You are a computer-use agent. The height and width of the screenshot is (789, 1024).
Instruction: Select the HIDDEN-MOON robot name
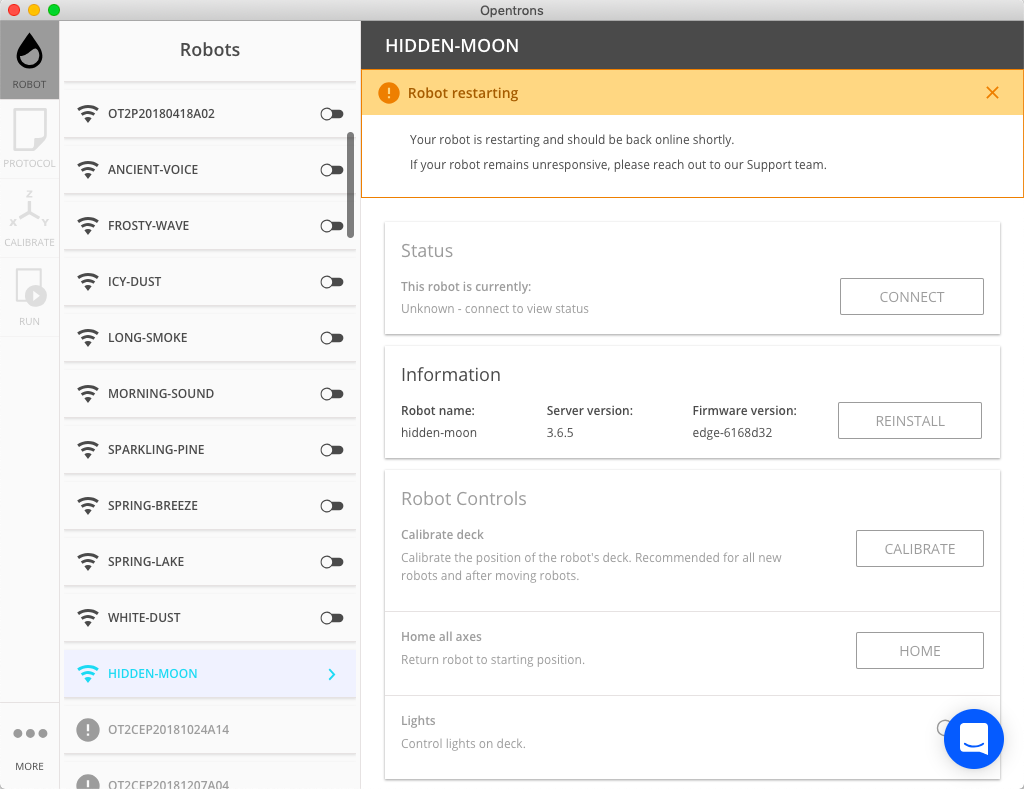click(x=152, y=674)
